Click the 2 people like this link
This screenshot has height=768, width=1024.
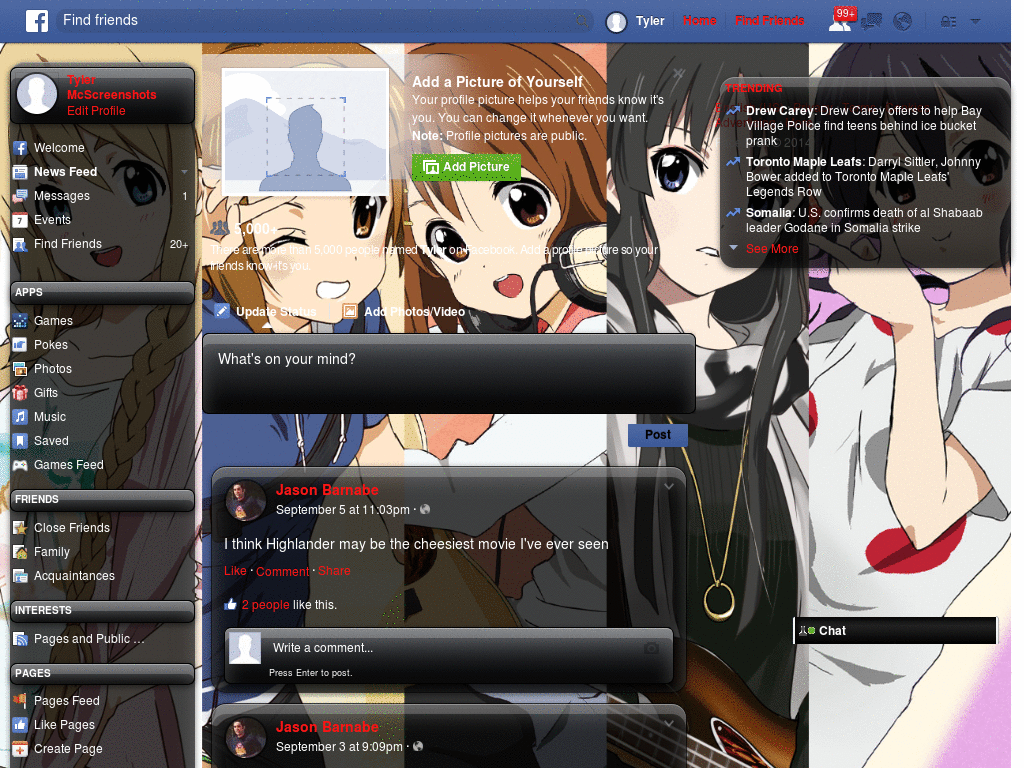(x=265, y=605)
